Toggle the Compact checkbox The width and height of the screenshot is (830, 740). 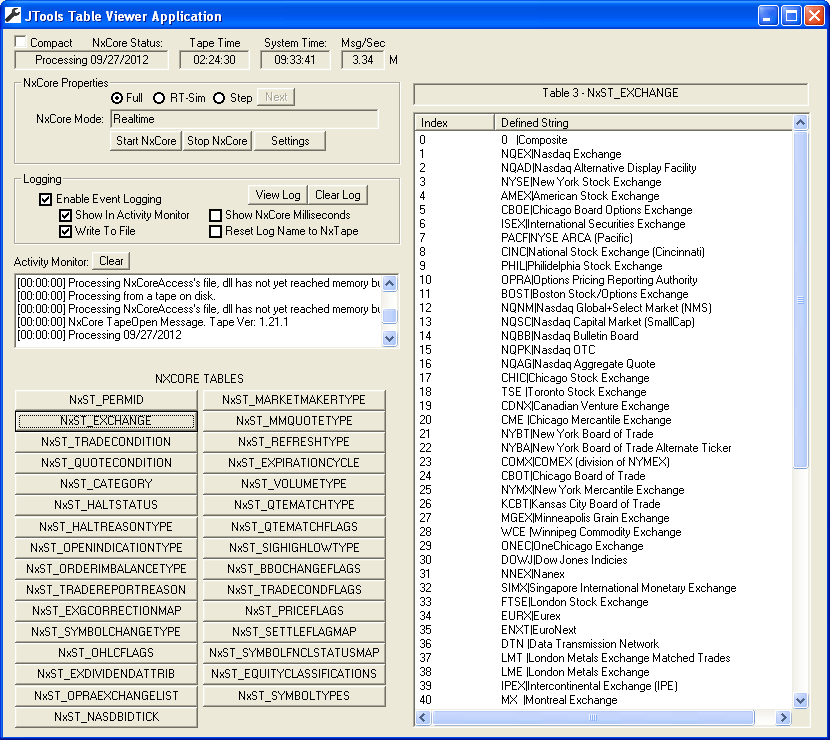point(21,41)
